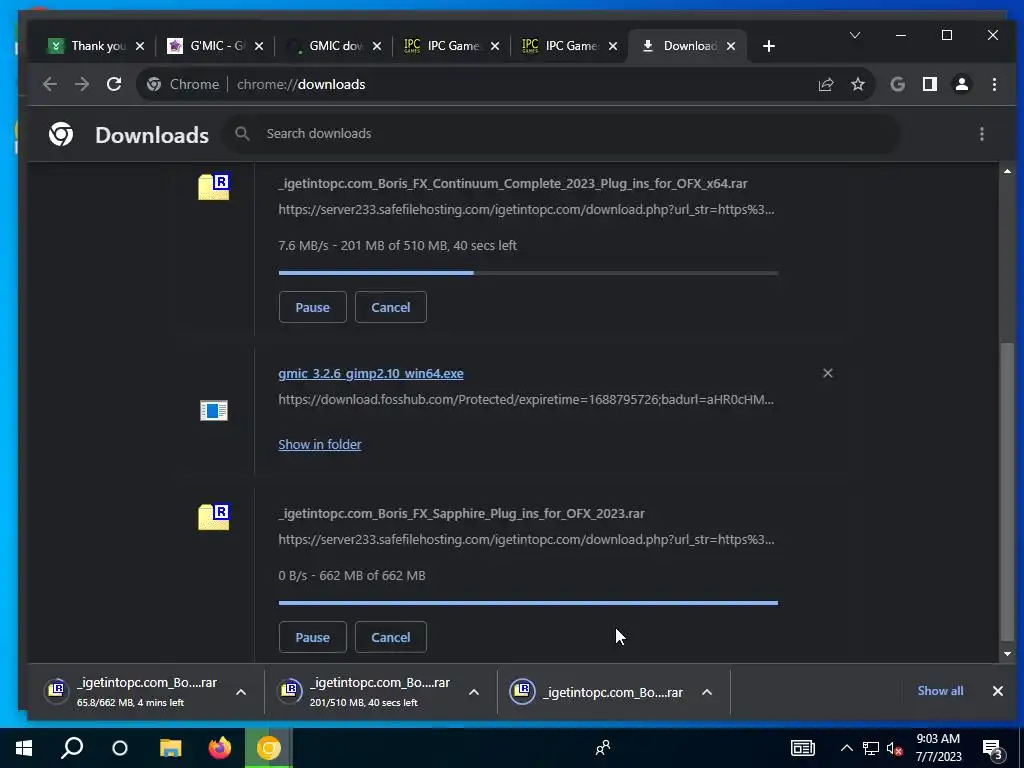The height and width of the screenshot is (768, 1024).
Task: Open the action center notifications icon
Action: (992, 749)
